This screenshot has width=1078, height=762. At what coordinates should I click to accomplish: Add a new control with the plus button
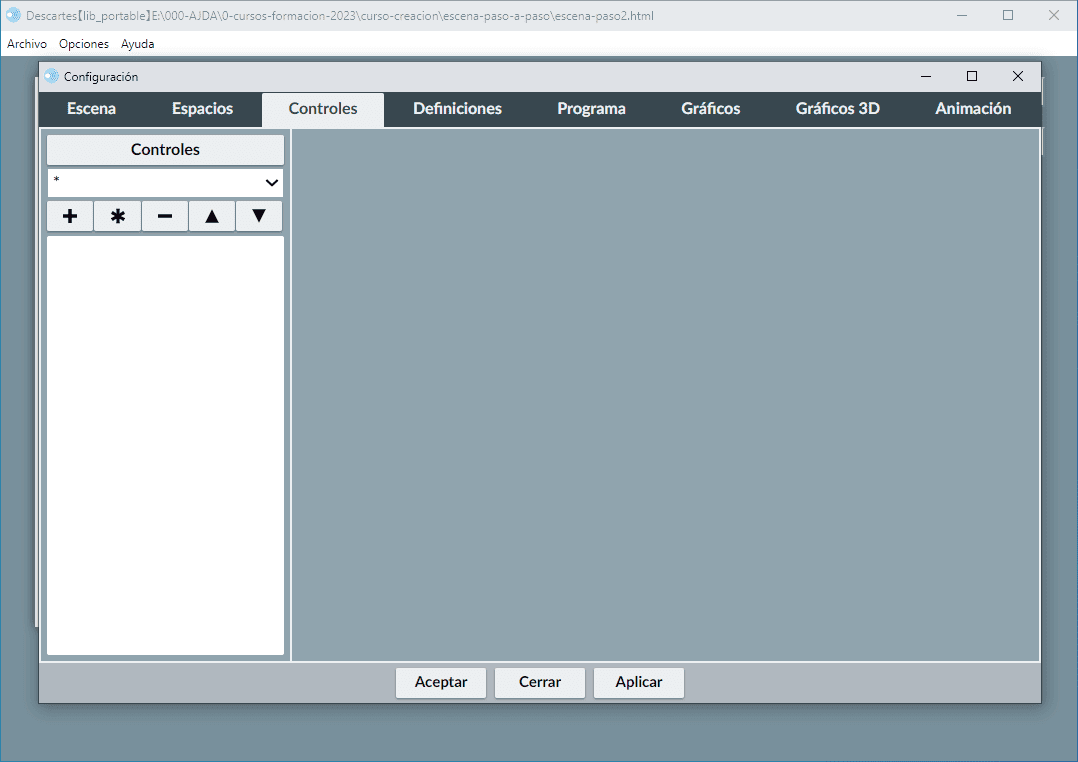(x=70, y=216)
